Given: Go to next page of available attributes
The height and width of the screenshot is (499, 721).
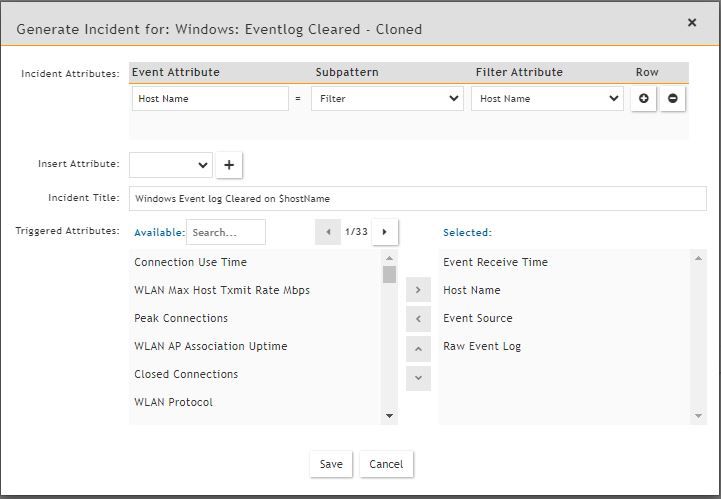Looking at the screenshot, I should coord(385,232).
